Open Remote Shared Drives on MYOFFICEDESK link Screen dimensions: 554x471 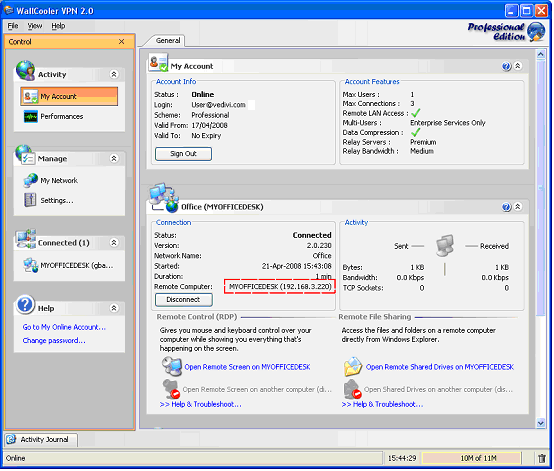440,367
